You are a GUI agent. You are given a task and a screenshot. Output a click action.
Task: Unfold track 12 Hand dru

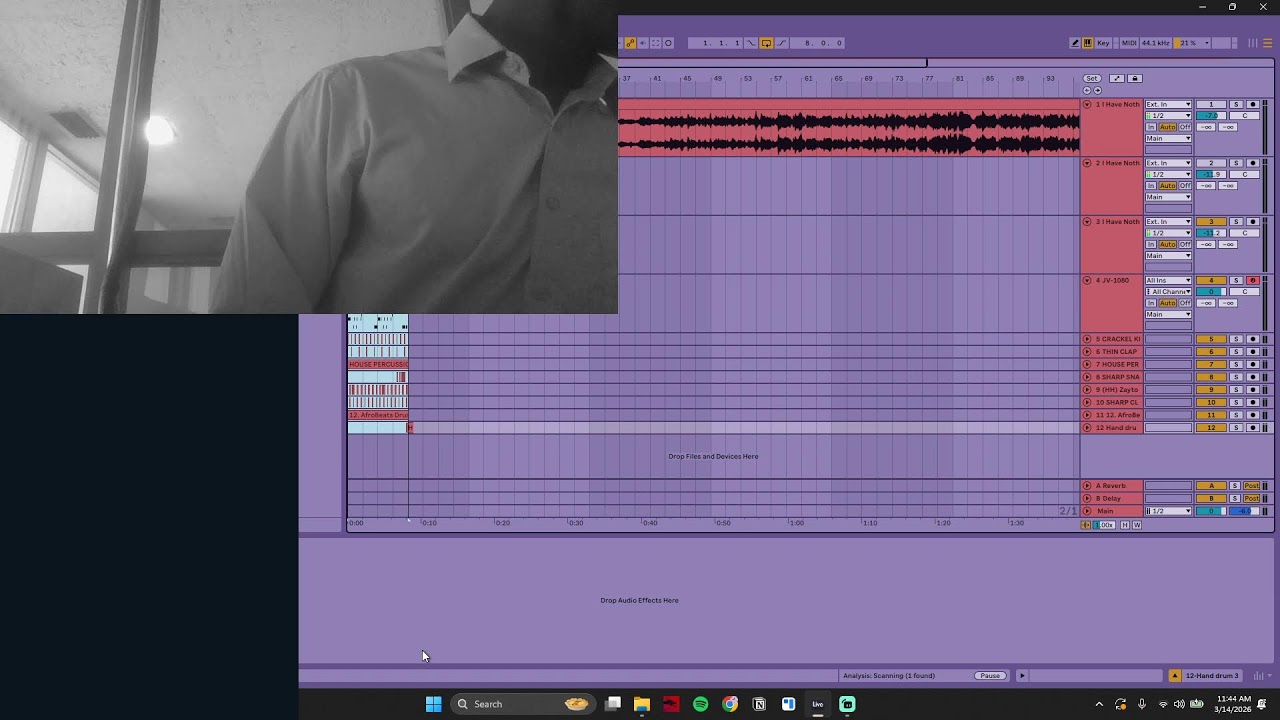coord(1087,428)
